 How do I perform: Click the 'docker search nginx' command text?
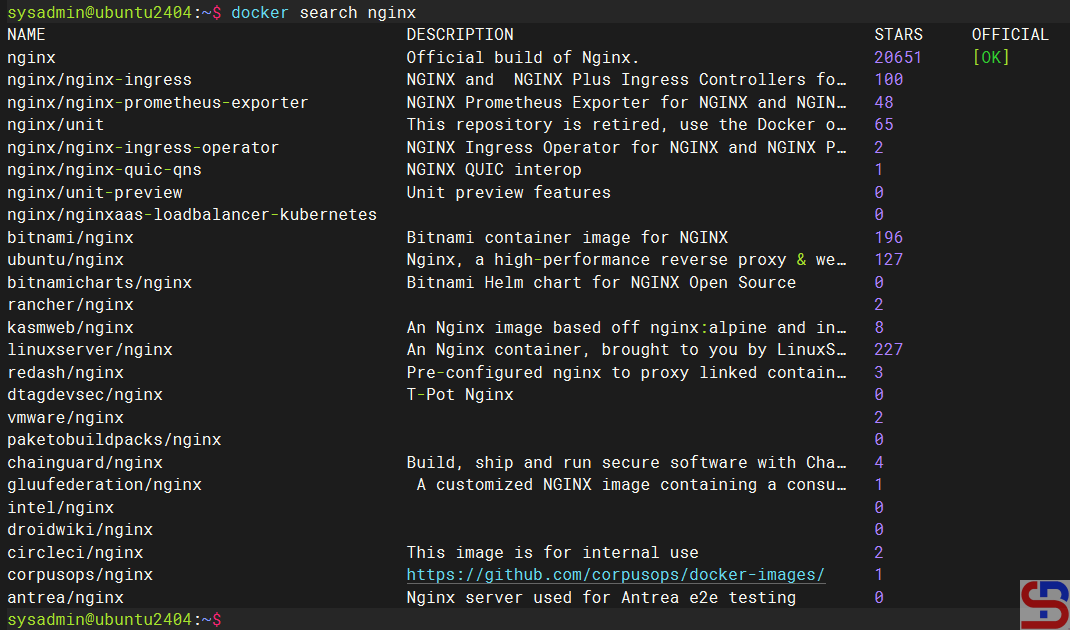323,12
